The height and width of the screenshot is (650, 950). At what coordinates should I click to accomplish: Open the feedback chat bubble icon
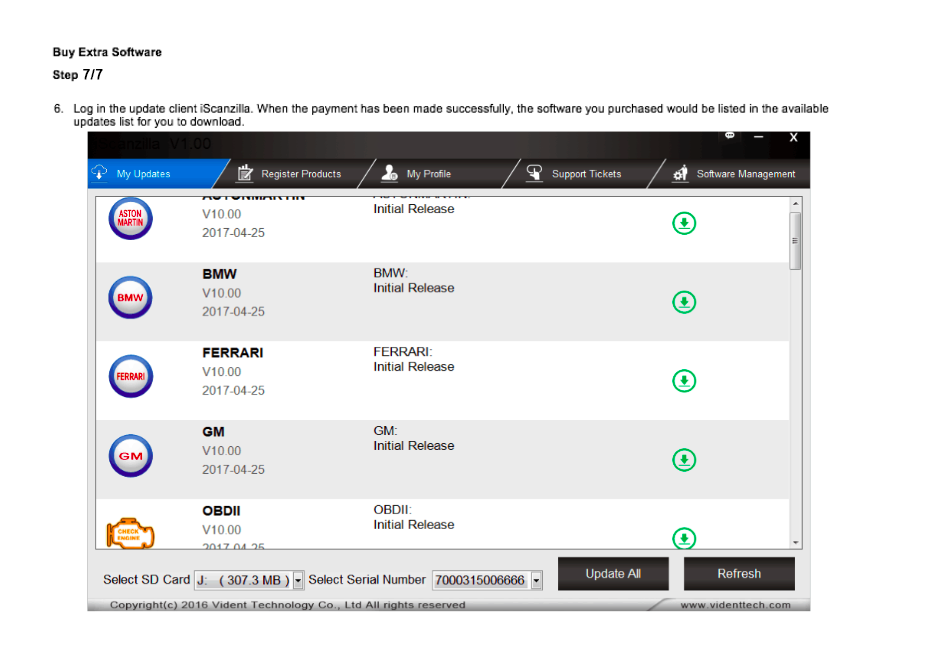pyautogui.click(x=729, y=136)
